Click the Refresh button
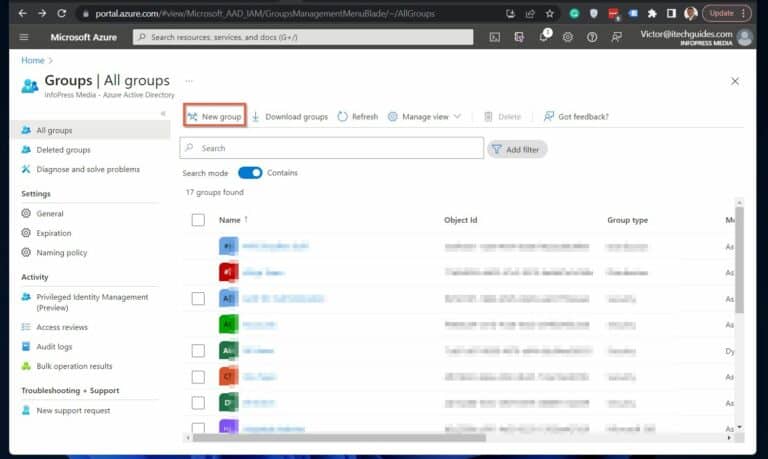Viewport: 768px width, 459px height. [358, 117]
